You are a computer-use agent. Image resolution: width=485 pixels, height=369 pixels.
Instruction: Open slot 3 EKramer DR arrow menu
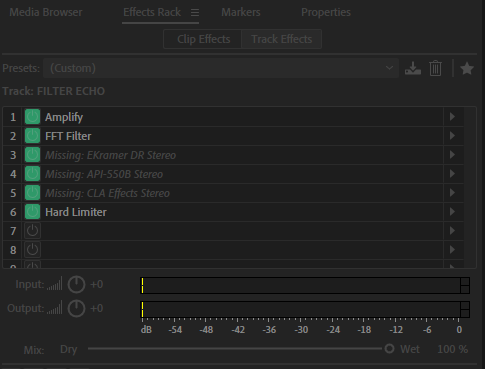coord(452,155)
